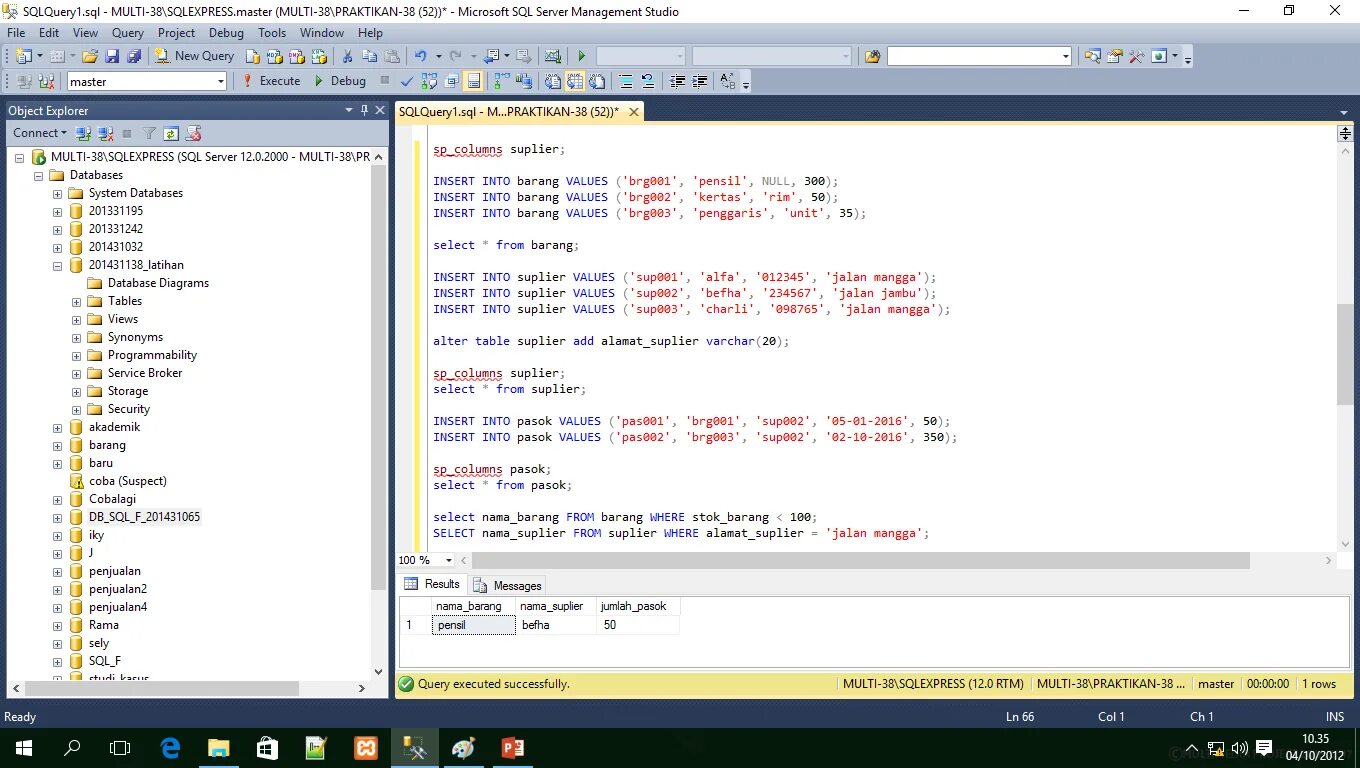Click the Increase Indent icon
Screen dimensions: 1360x768
700,81
